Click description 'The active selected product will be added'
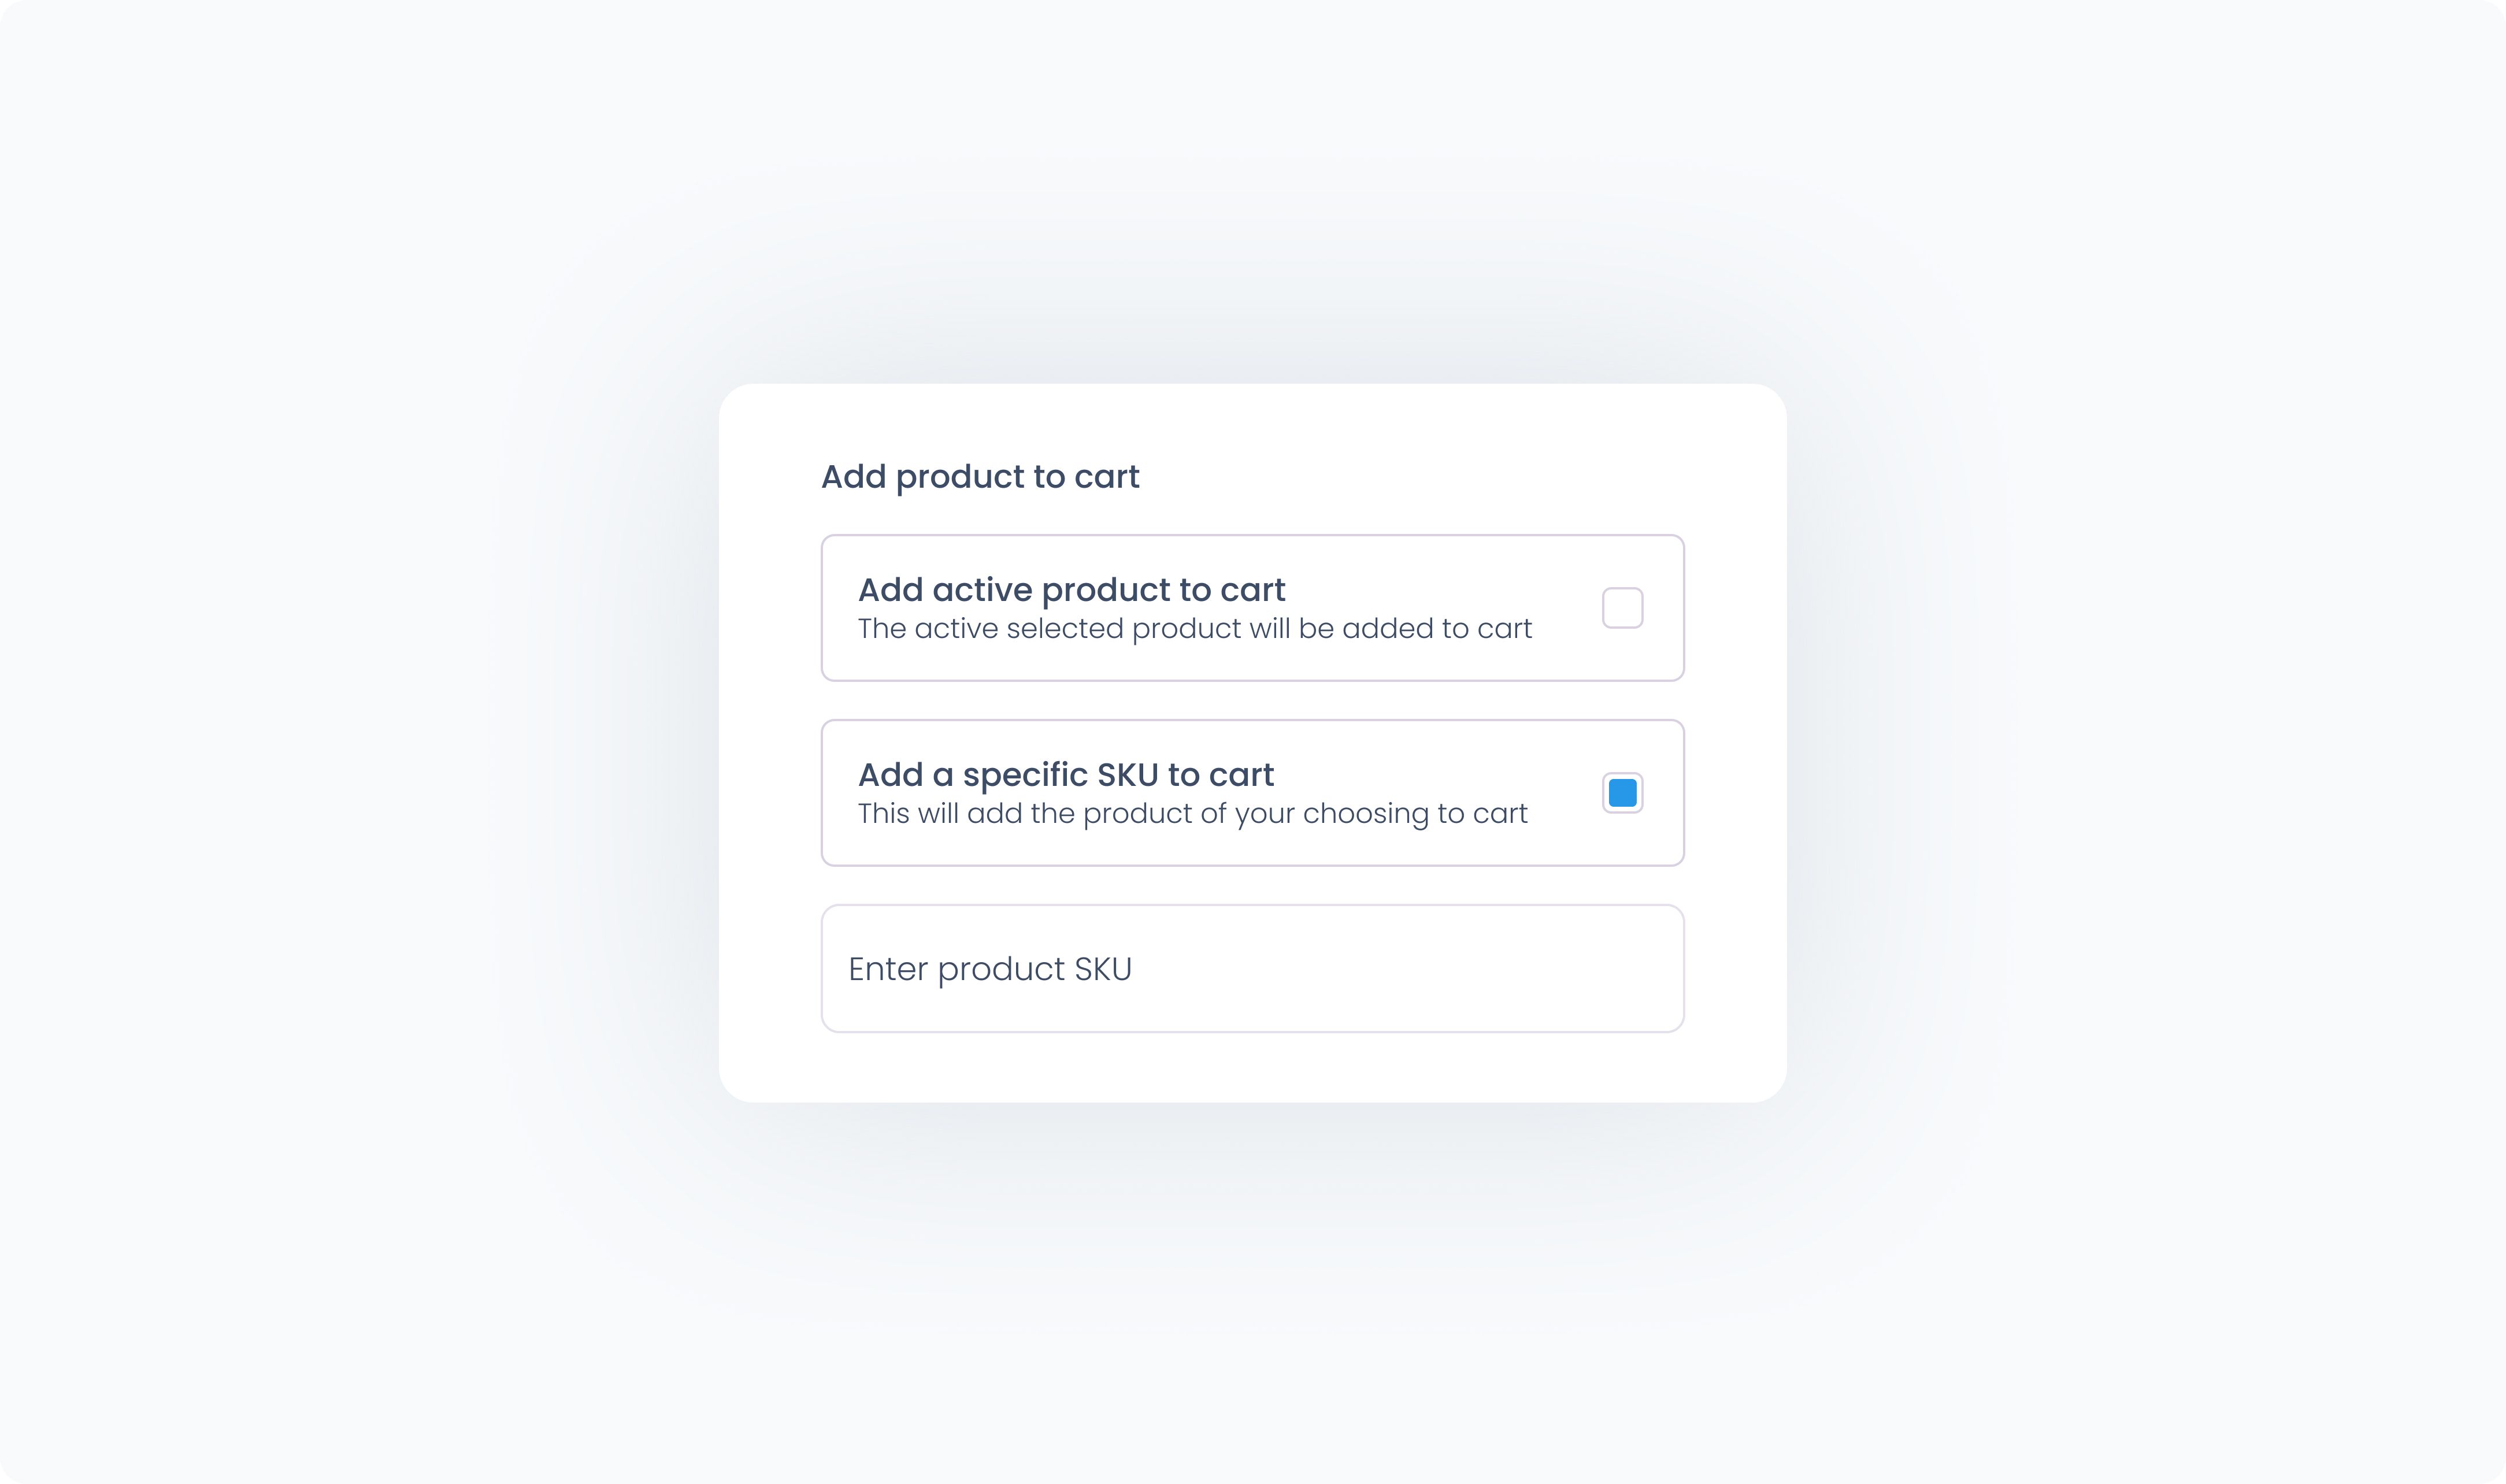Image resolution: width=2506 pixels, height=1484 pixels. click(x=1194, y=629)
